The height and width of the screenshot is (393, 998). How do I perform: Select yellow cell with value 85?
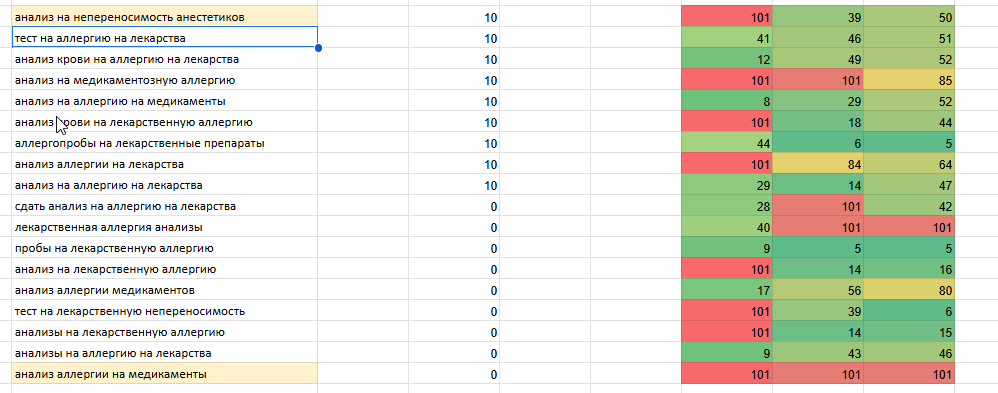click(909, 80)
